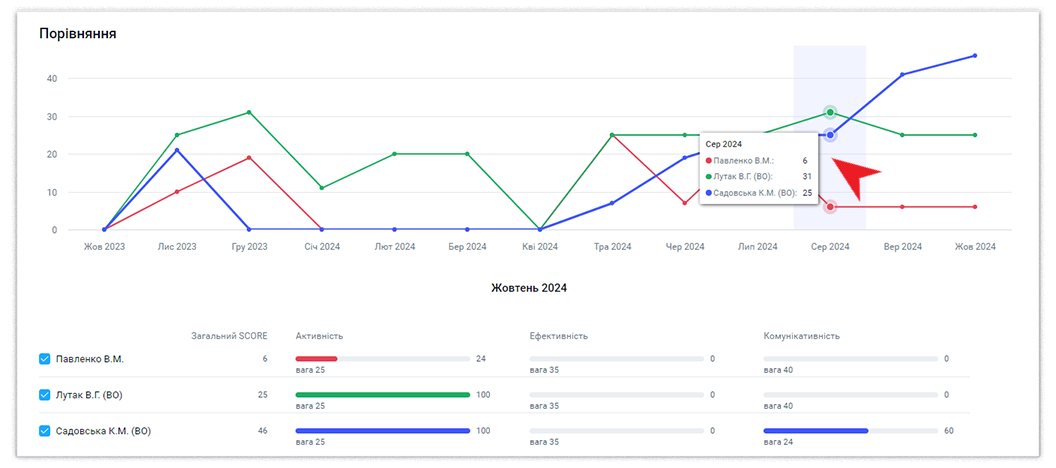Click the highlighted blue point at Сер 2024
Image resolution: width=1056 pixels, height=468 pixels.
coord(830,135)
